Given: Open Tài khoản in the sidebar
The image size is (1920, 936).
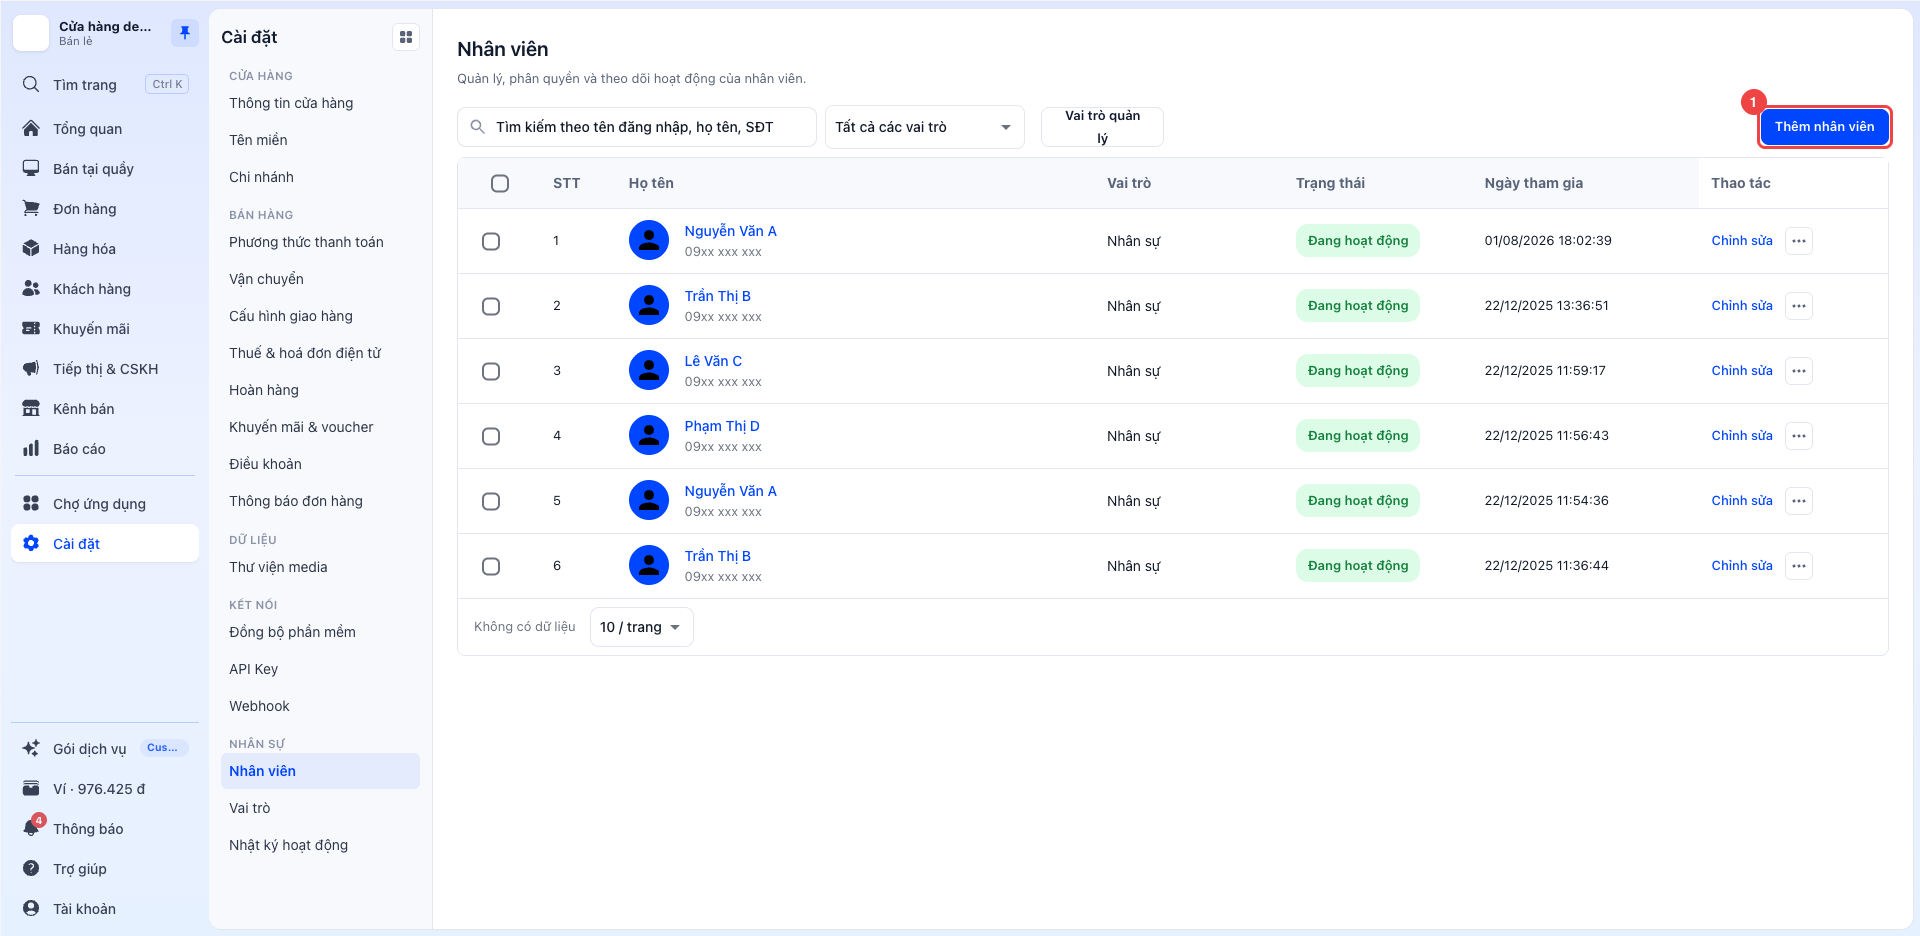Looking at the screenshot, I should pos(105,908).
